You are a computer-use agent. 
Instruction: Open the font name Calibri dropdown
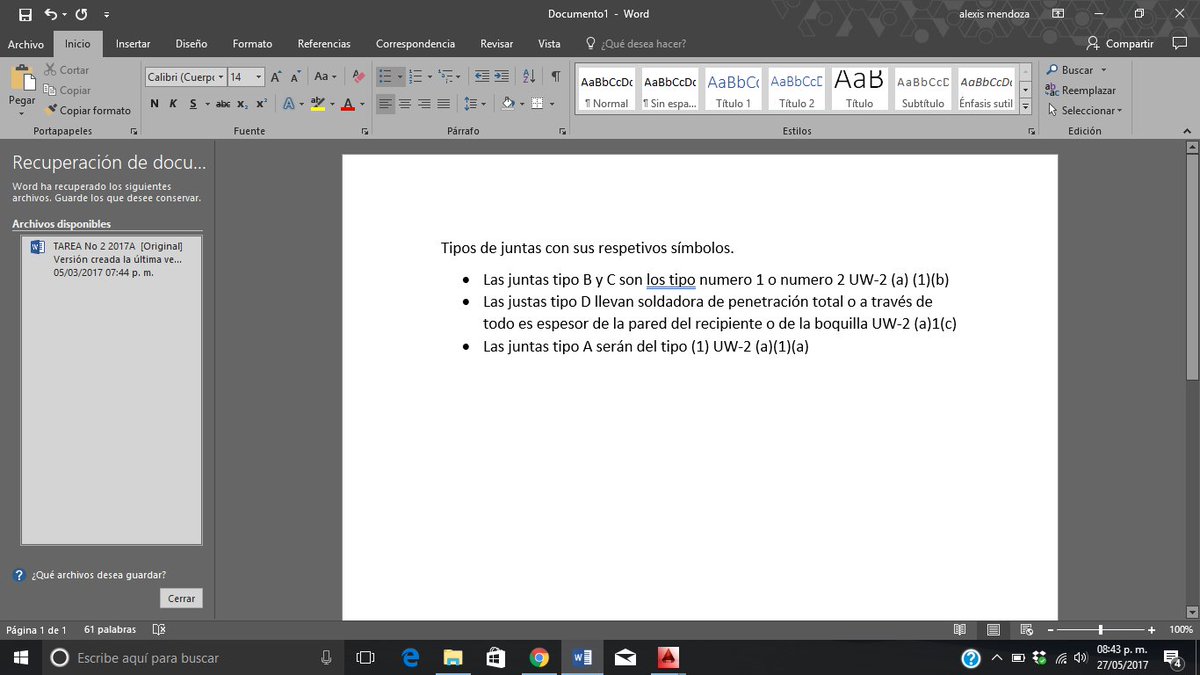(220, 77)
